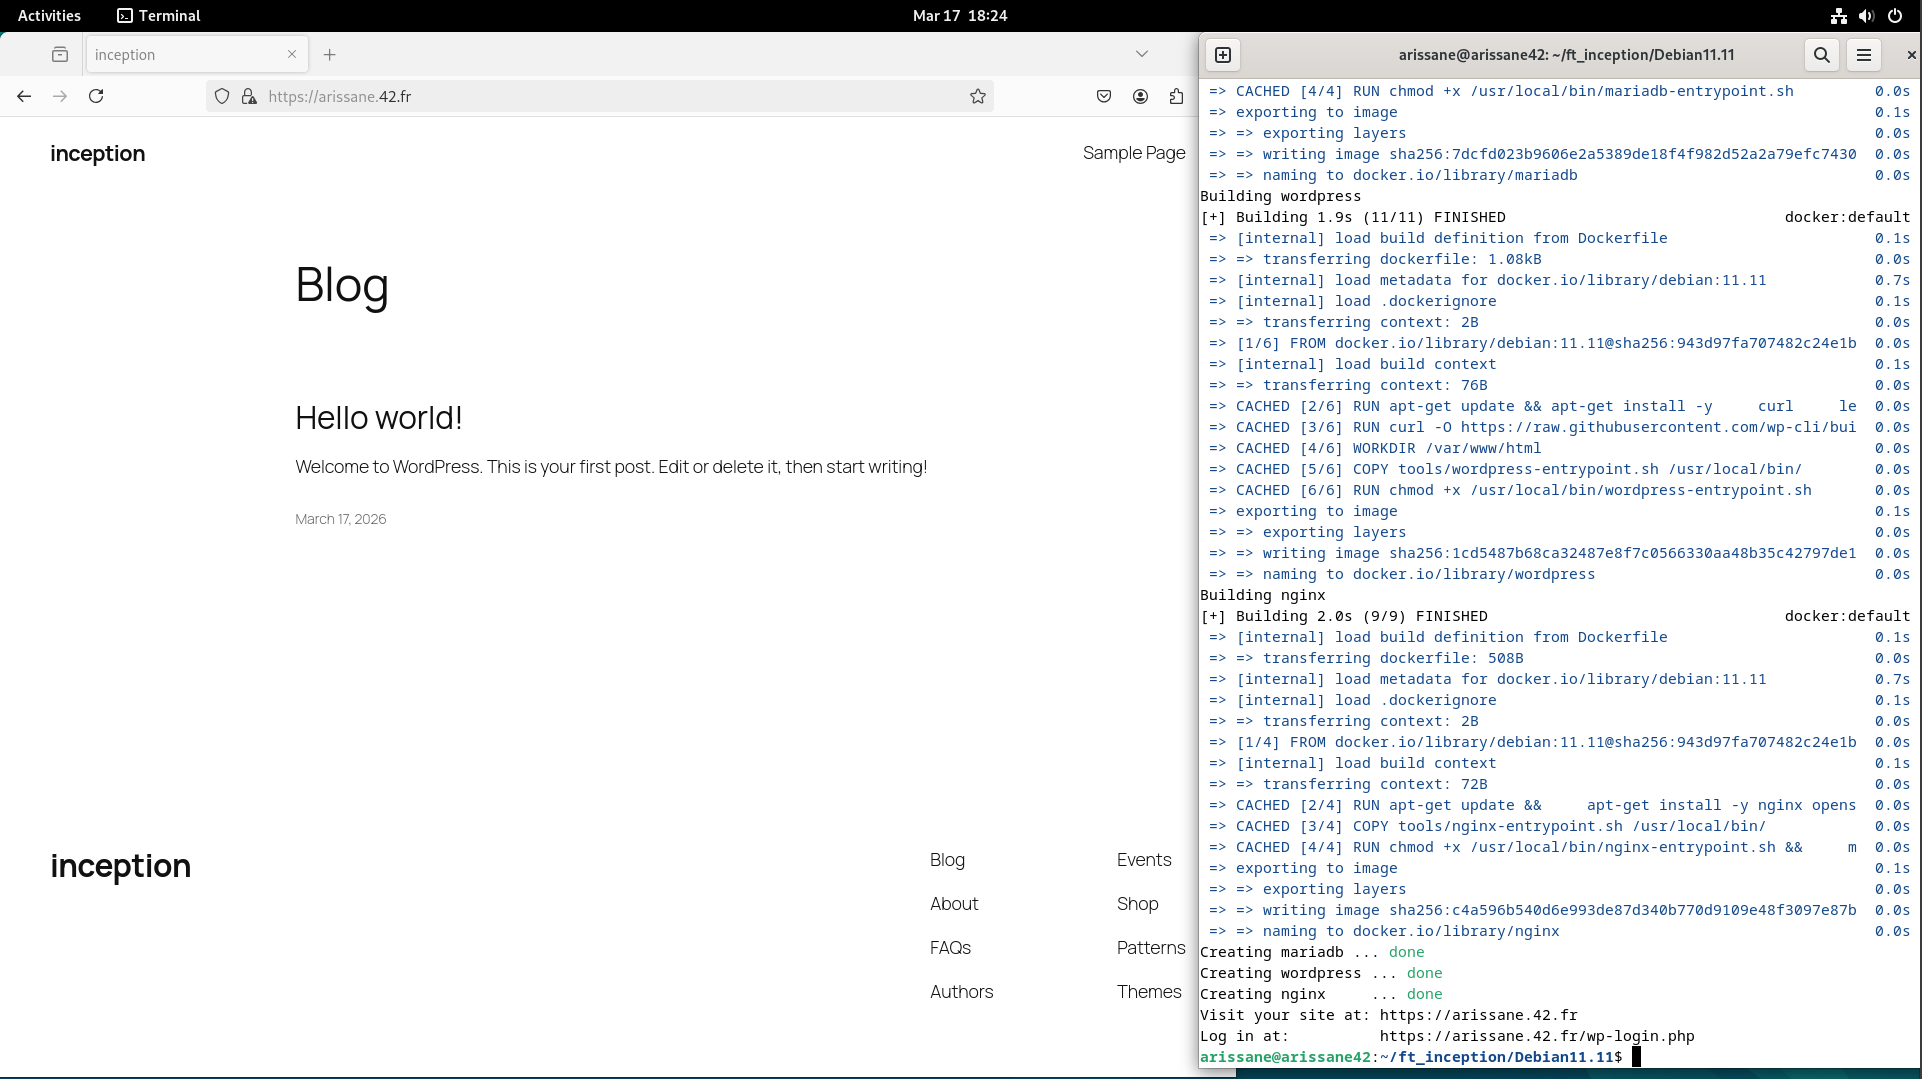Viewport: 1922px width, 1079px height.
Task: Show site security lock info
Action: point(249,96)
